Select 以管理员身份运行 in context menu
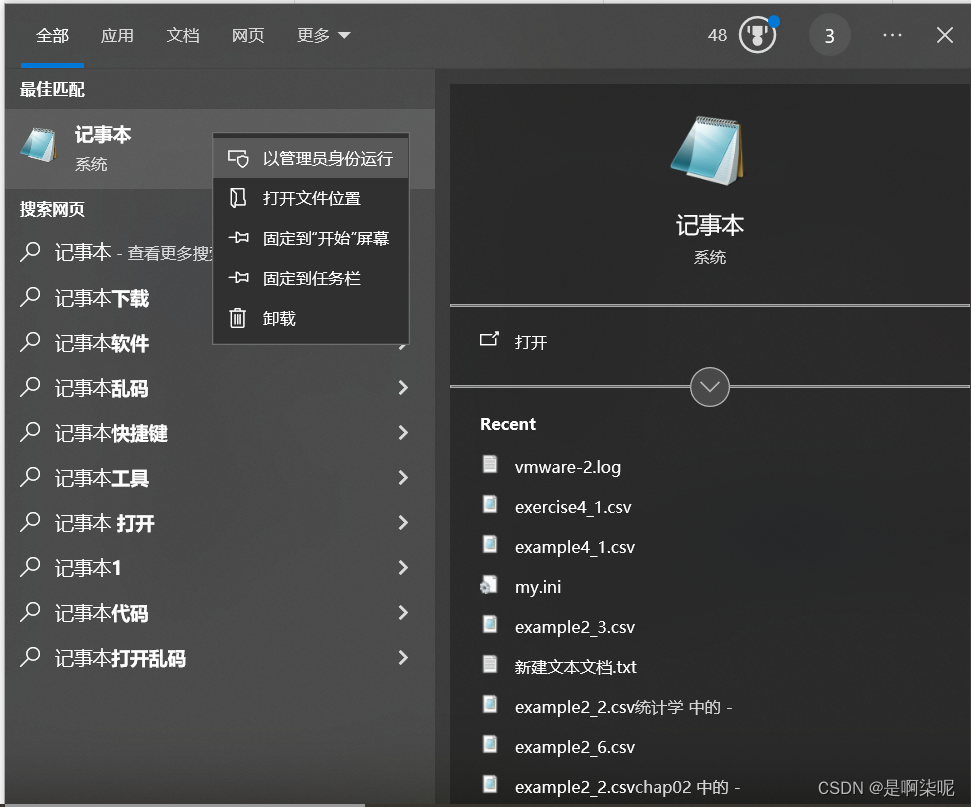 click(311, 159)
